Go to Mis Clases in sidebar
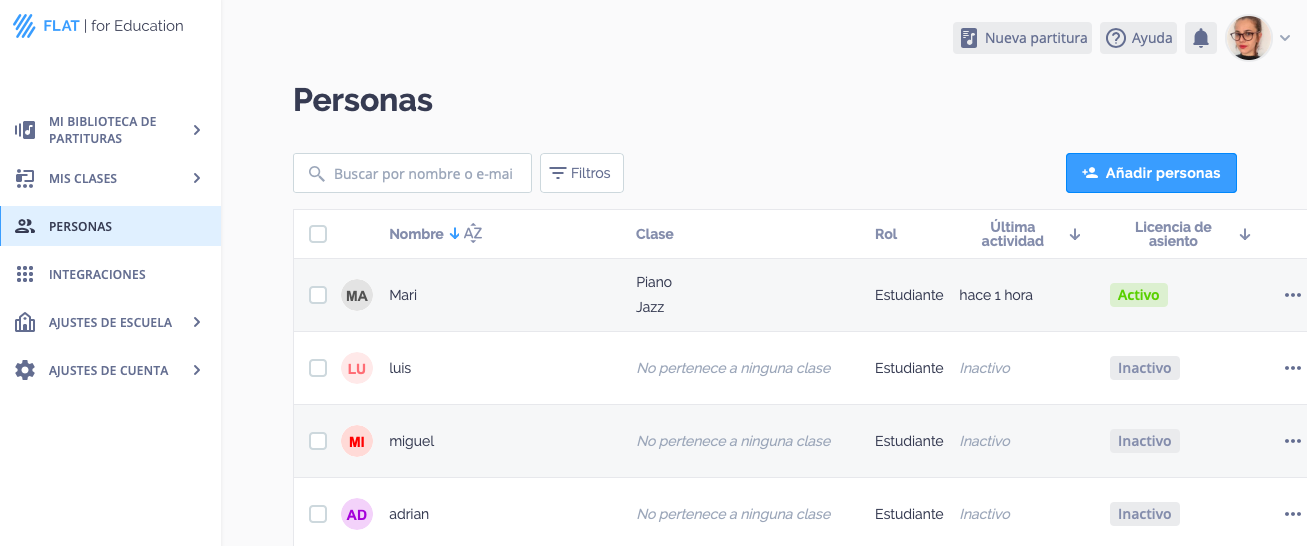 [83, 178]
